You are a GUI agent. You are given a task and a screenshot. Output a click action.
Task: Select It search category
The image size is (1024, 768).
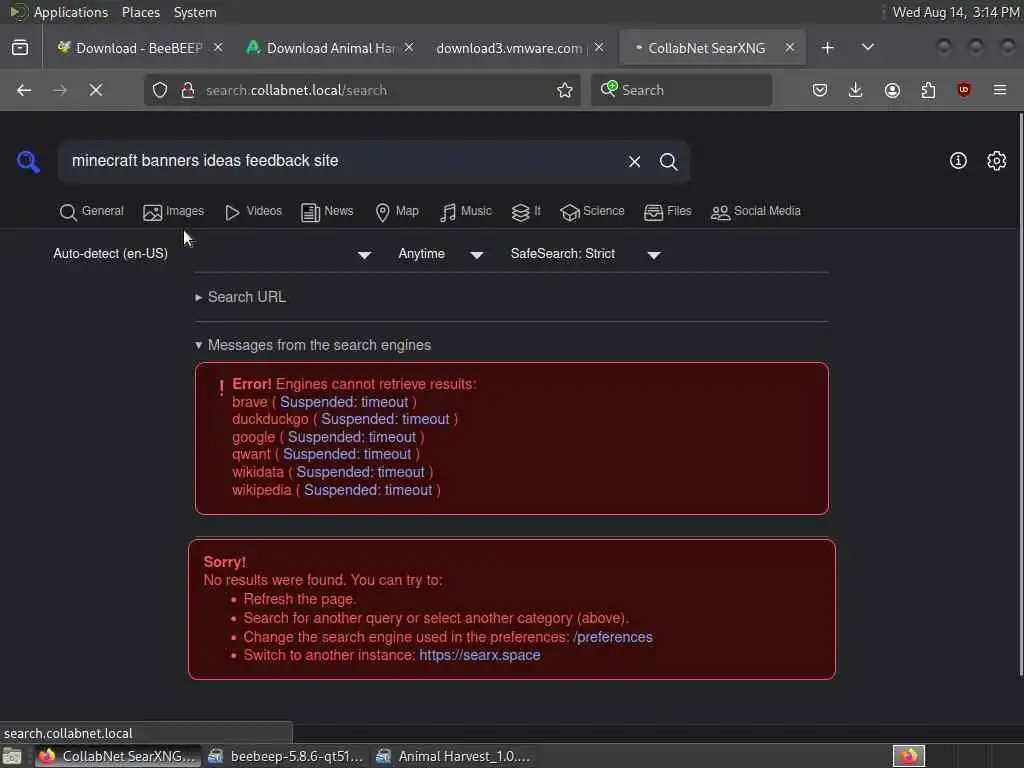(x=526, y=212)
